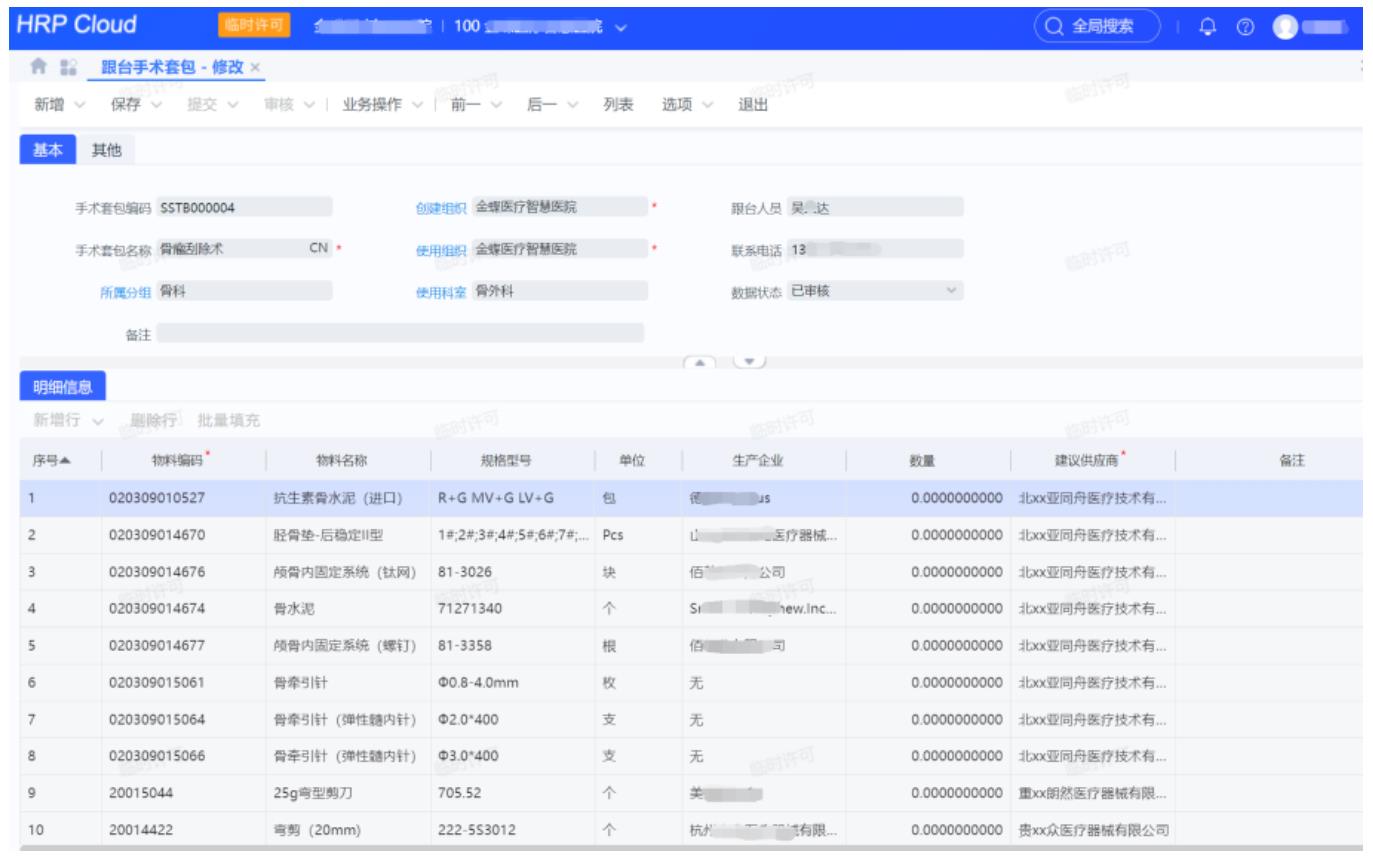
Task: Open user avatar profile
Action: [x=1286, y=26]
